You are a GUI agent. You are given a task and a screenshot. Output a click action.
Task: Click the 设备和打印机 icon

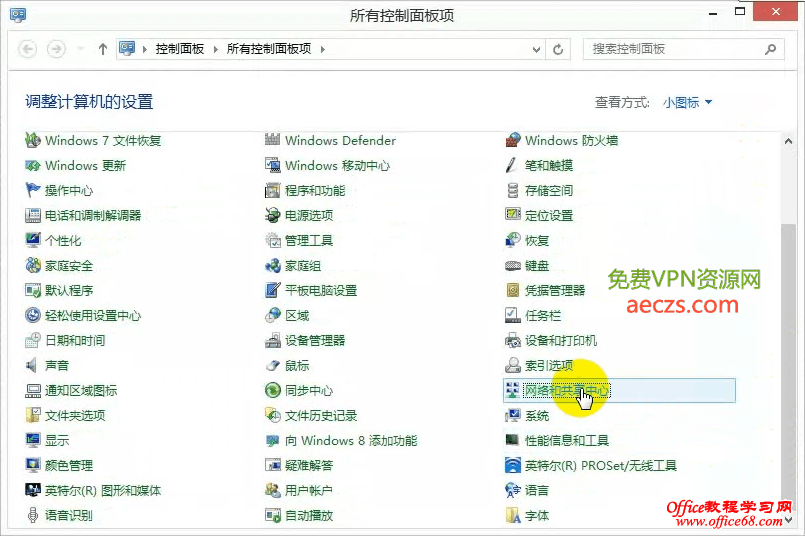[513, 340]
